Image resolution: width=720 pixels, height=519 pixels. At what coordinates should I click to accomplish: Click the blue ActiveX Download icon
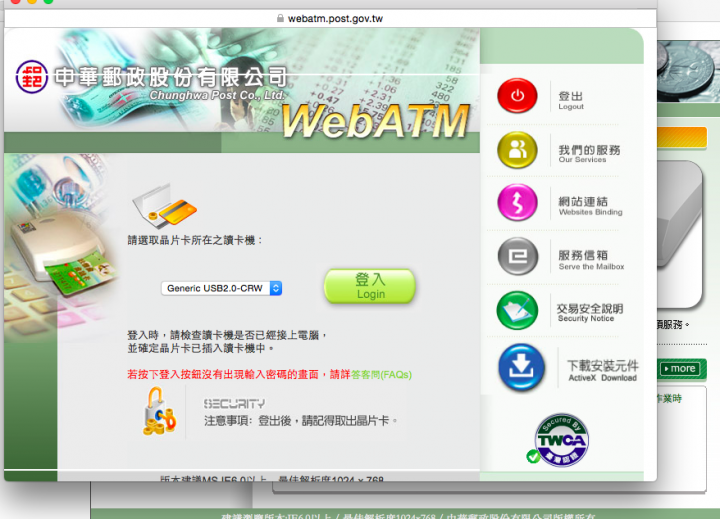pyautogui.click(x=522, y=367)
